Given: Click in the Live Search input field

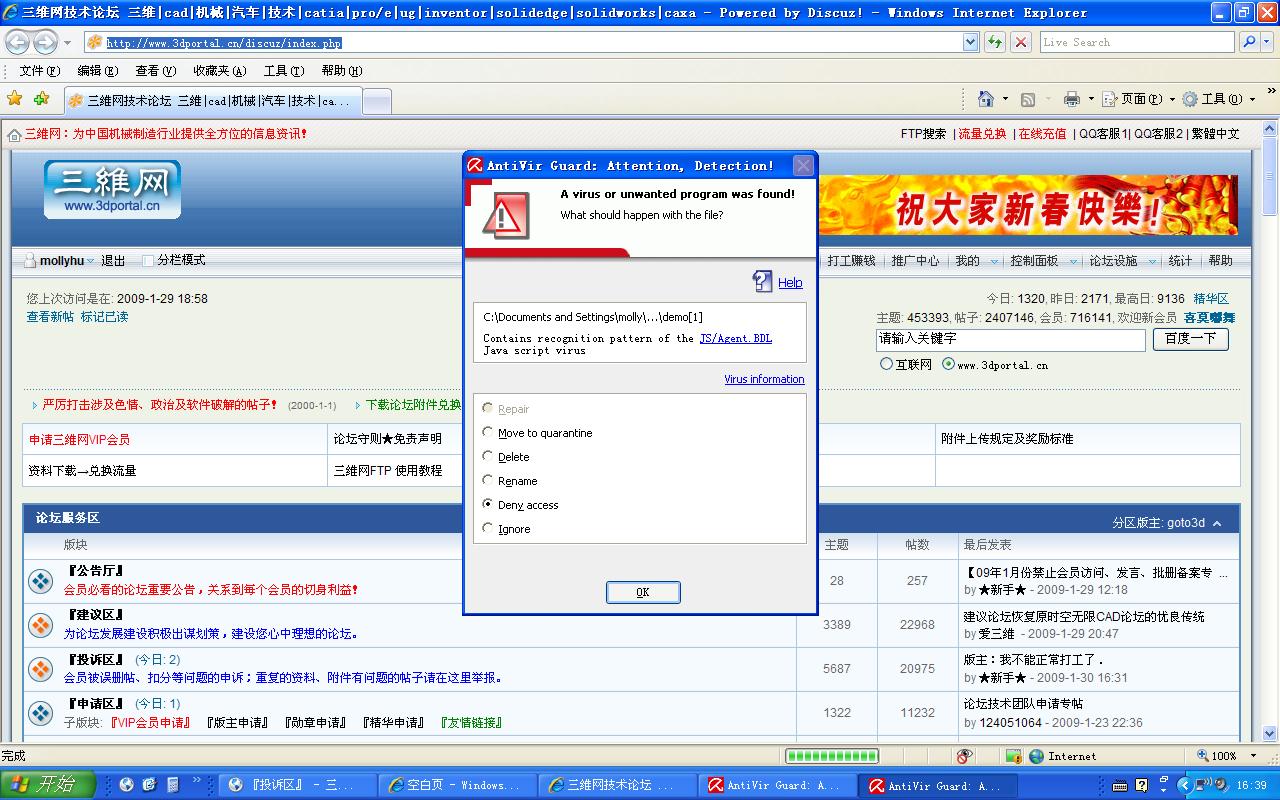Looking at the screenshot, I should 1138,42.
